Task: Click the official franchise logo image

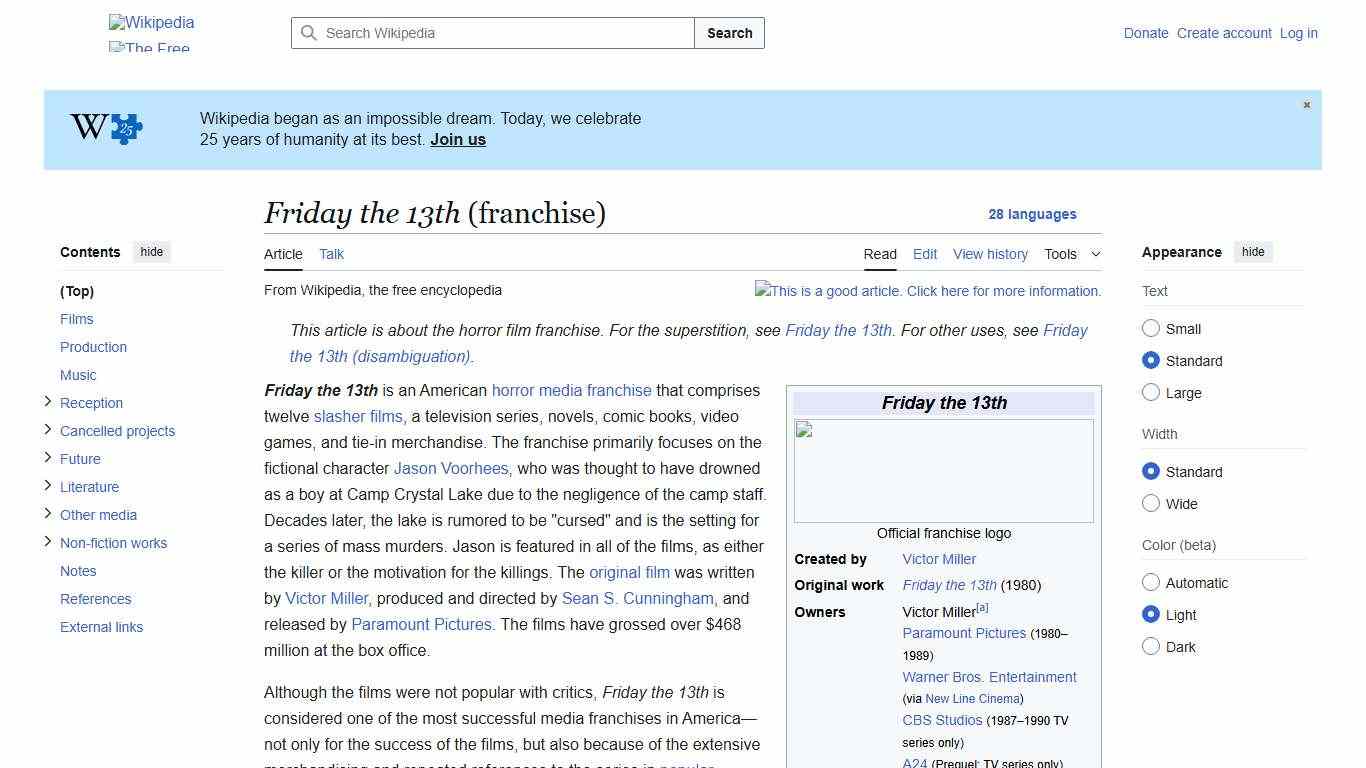Action: [x=943, y=470]
